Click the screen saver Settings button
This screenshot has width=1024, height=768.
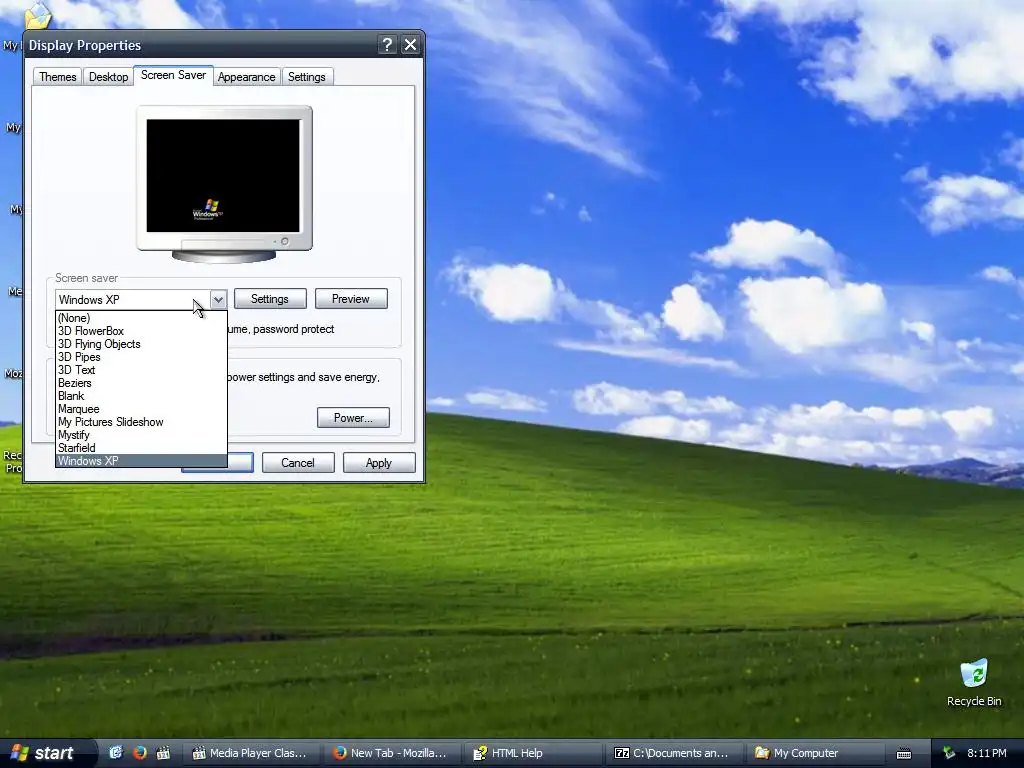click(x=270, y=299)
